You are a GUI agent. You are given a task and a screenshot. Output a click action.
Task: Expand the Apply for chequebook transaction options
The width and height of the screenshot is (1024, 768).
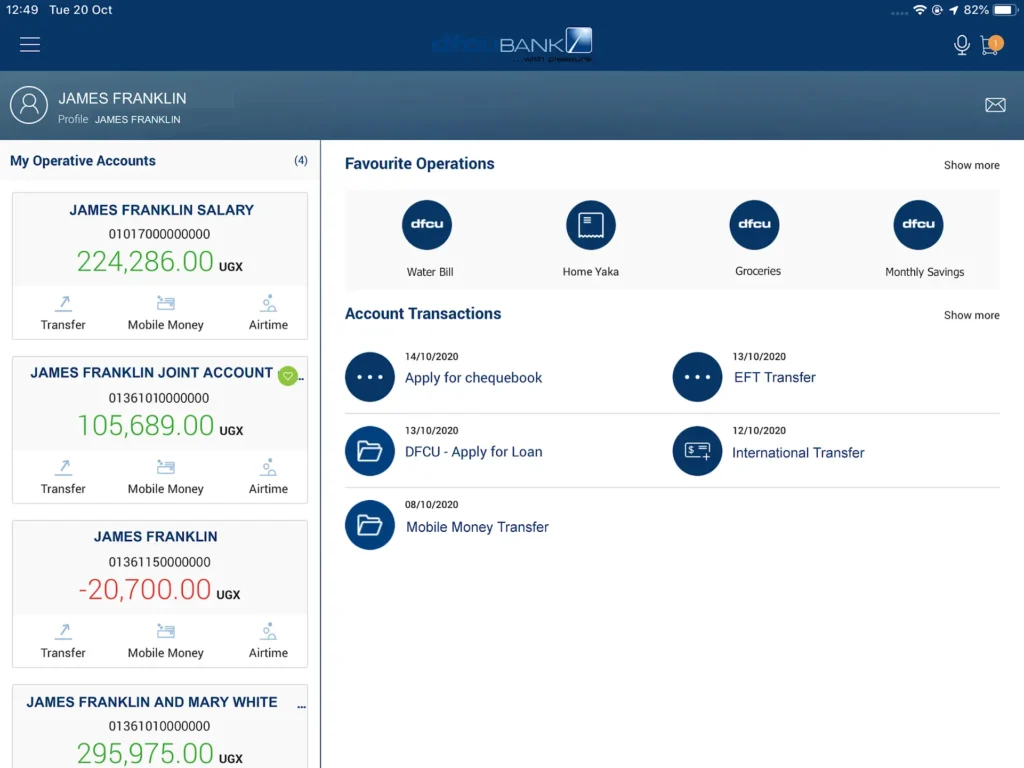click(369, 377)
